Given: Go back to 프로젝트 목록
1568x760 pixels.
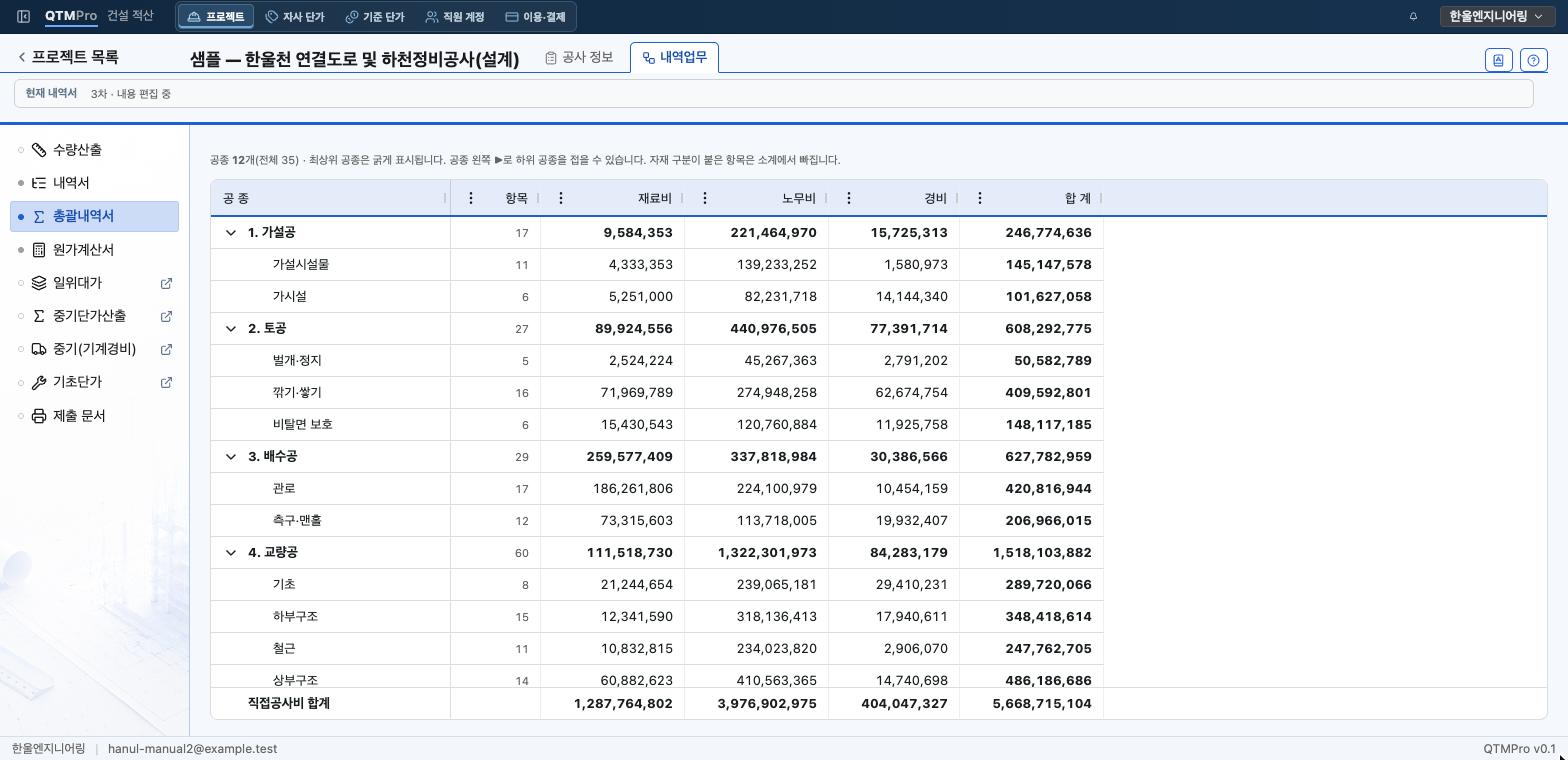Looking at the screenshot, I should (68, 58).
